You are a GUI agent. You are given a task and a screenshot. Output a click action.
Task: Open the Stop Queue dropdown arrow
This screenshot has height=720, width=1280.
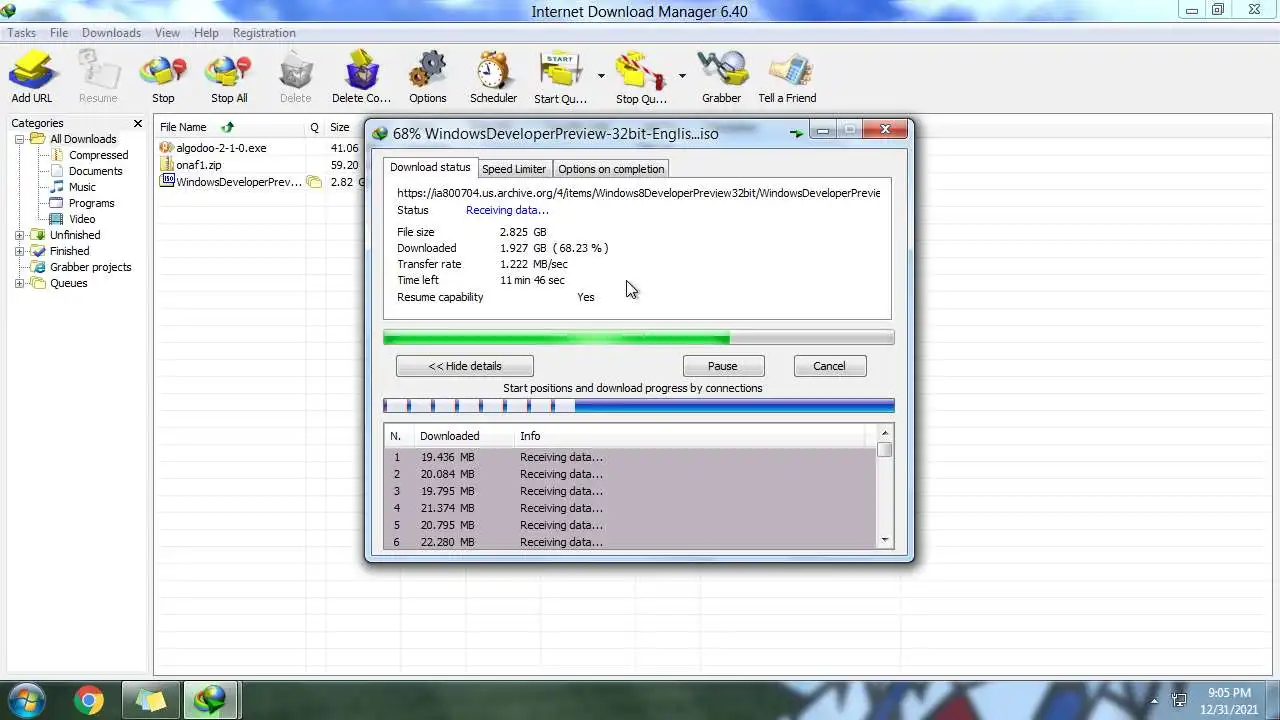click(682, 76)
